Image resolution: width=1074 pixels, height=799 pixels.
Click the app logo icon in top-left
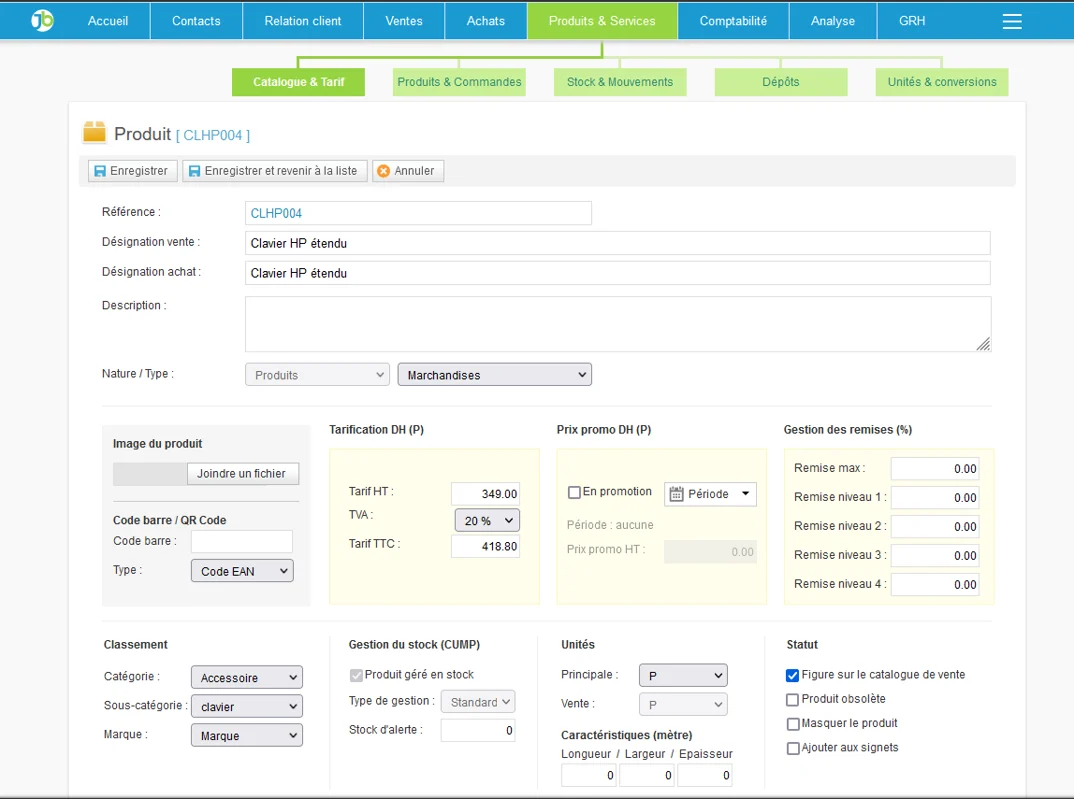(x=42, y=20)
